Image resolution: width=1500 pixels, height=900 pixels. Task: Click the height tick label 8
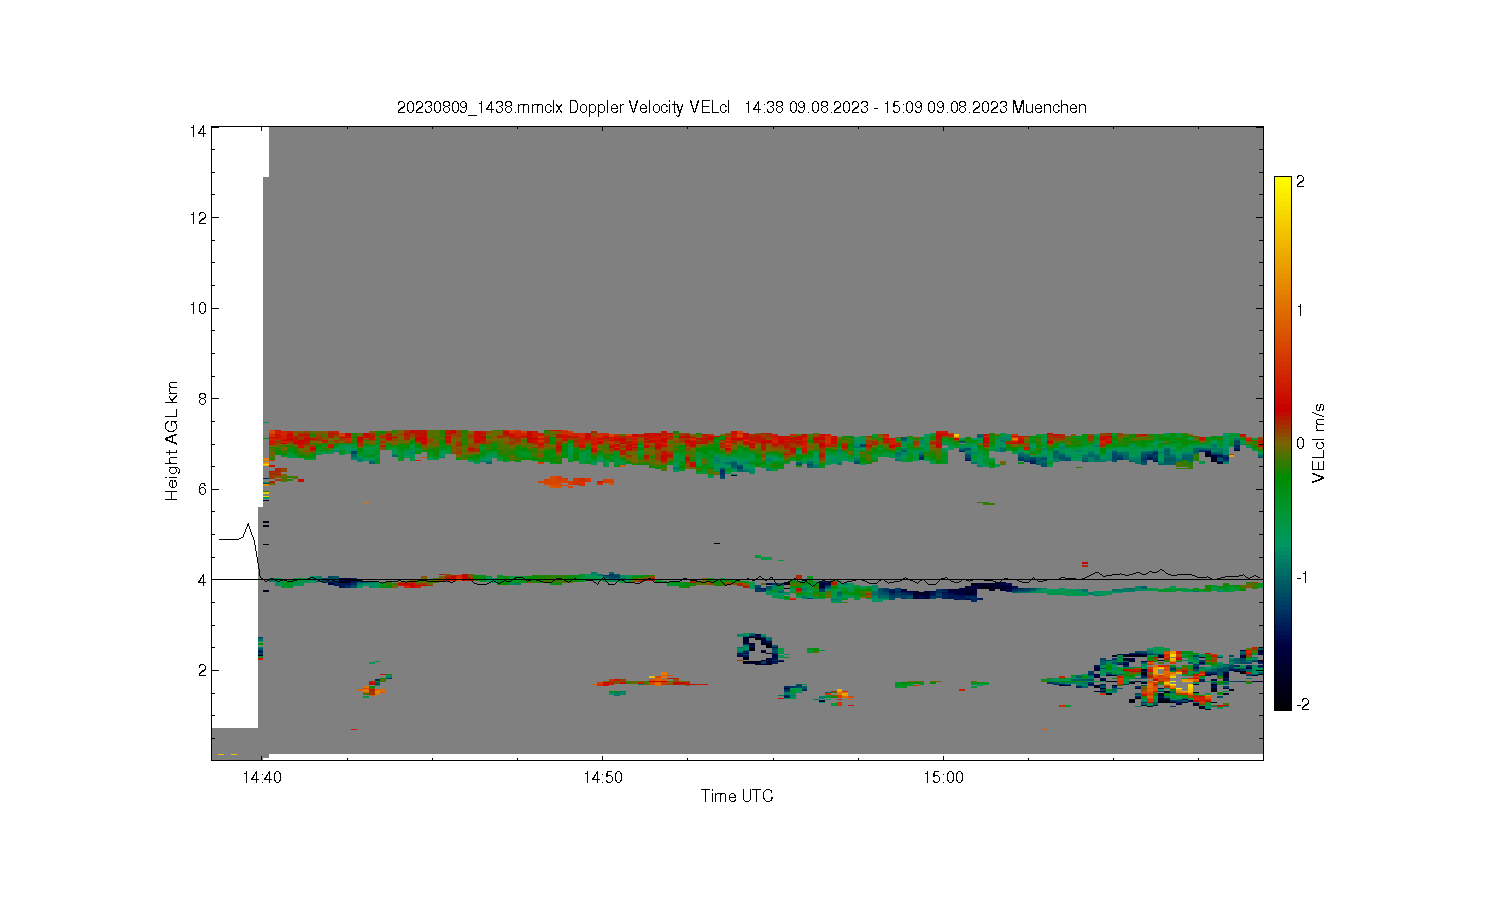tap(202, 399)
